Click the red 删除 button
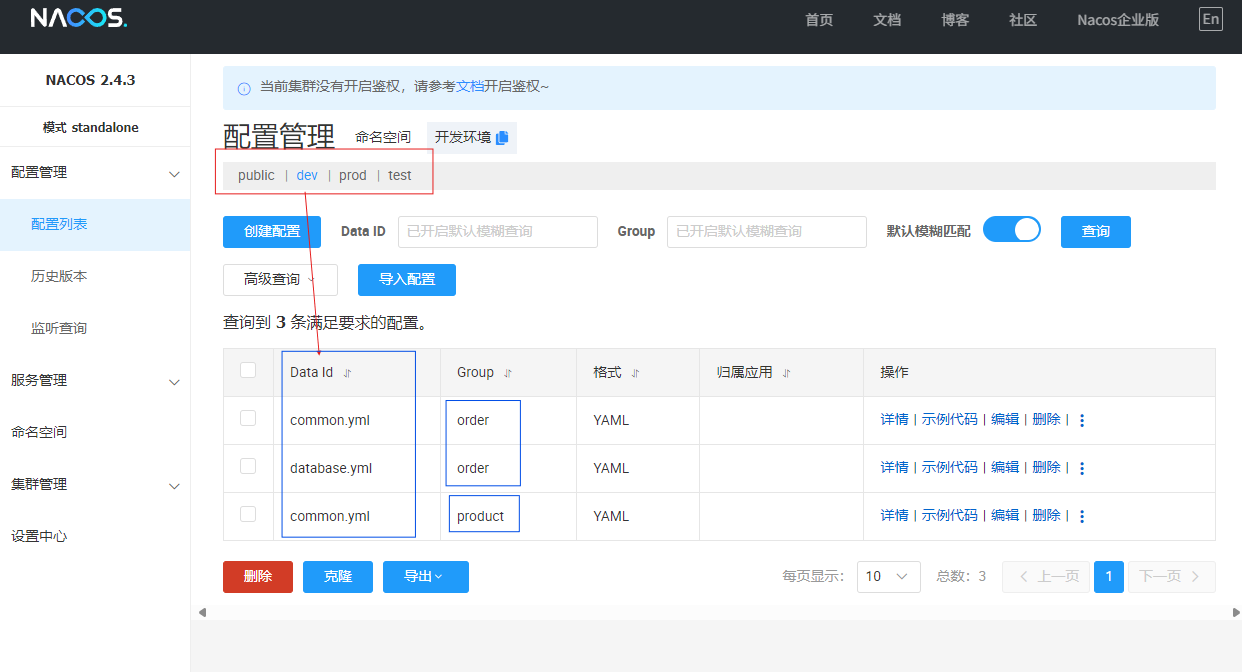1242x672 pixels. [x=258, y=577]
